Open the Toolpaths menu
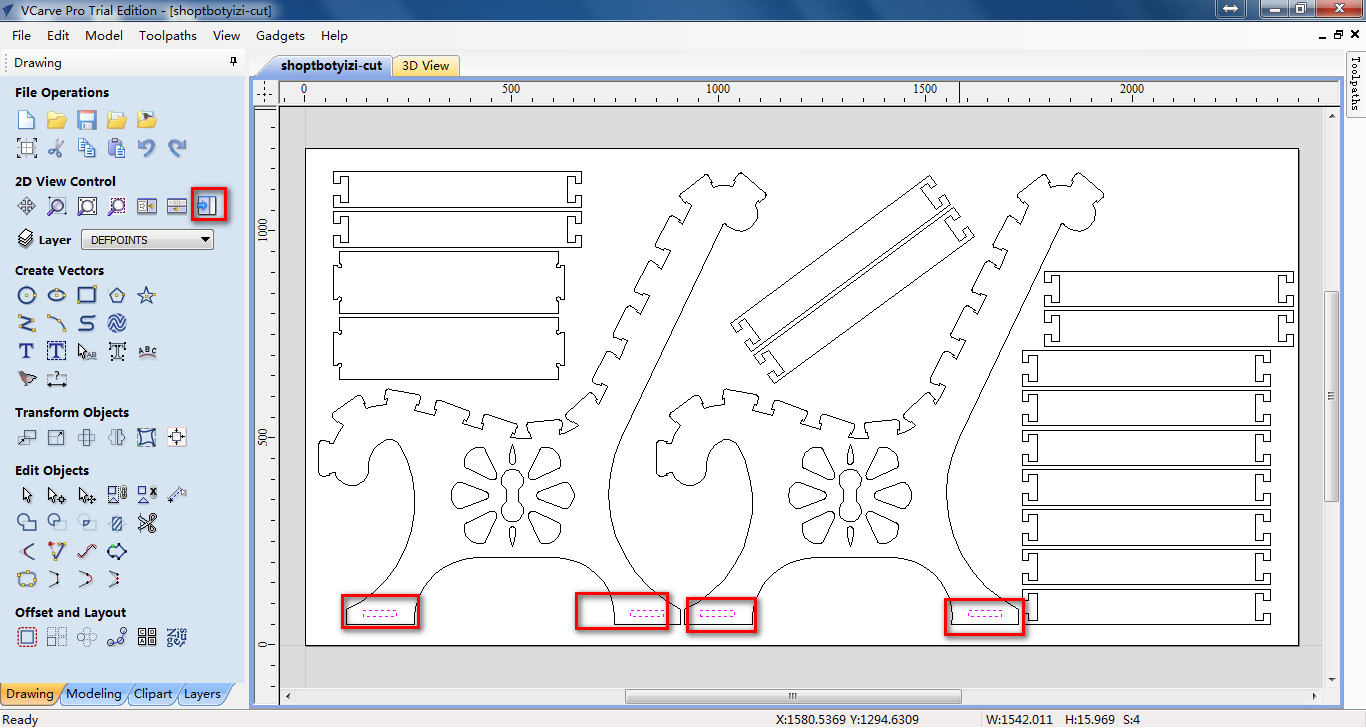1366x728 pixels. tap(168, 35)
